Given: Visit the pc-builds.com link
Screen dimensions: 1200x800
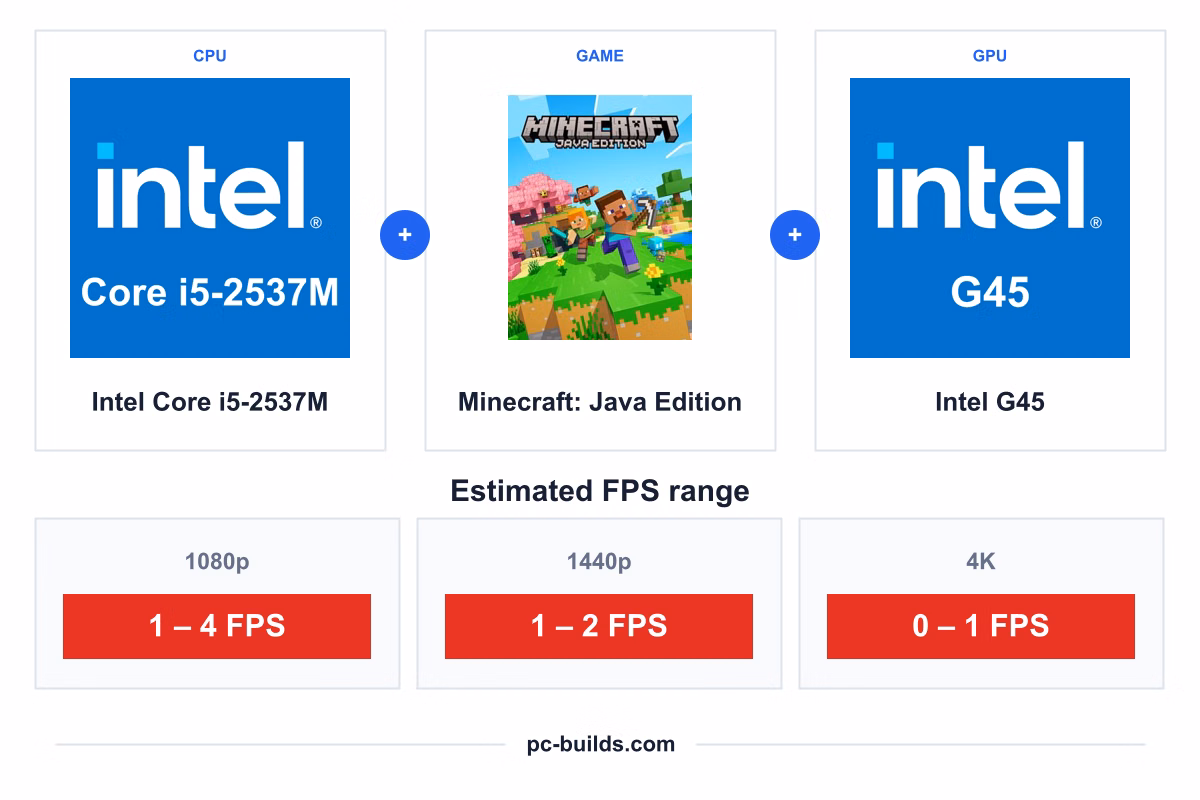Looking at the screenshot, I should [x=601, y=744].
